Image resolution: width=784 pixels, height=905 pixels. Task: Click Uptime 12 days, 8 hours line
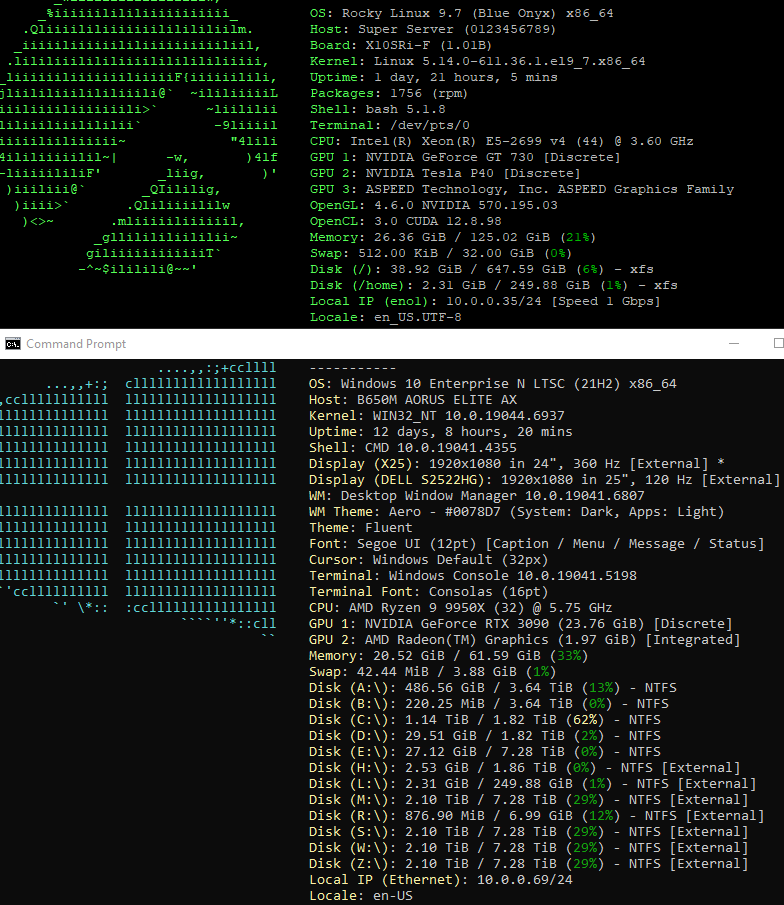coord(440,432)
